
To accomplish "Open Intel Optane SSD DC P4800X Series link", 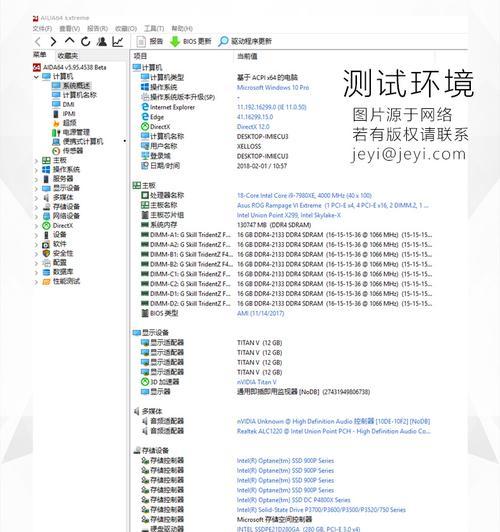I will pos(293,500).
